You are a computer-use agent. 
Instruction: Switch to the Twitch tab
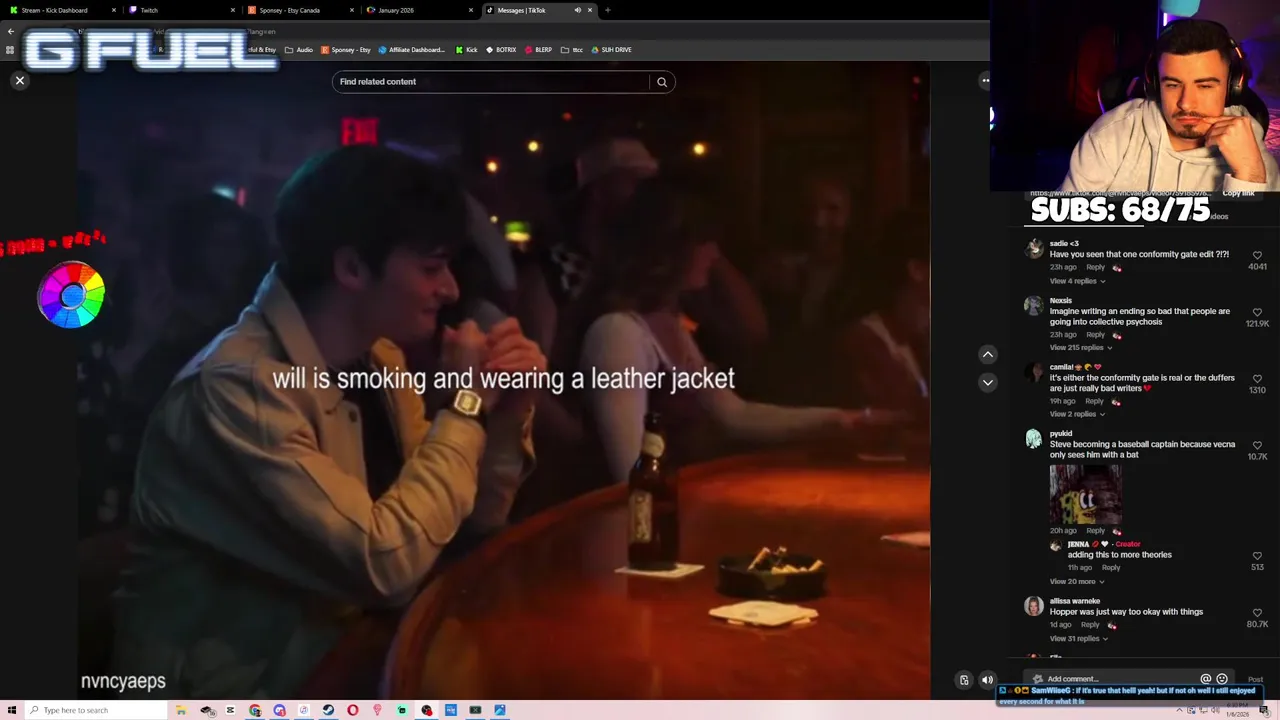pos(180,10)
